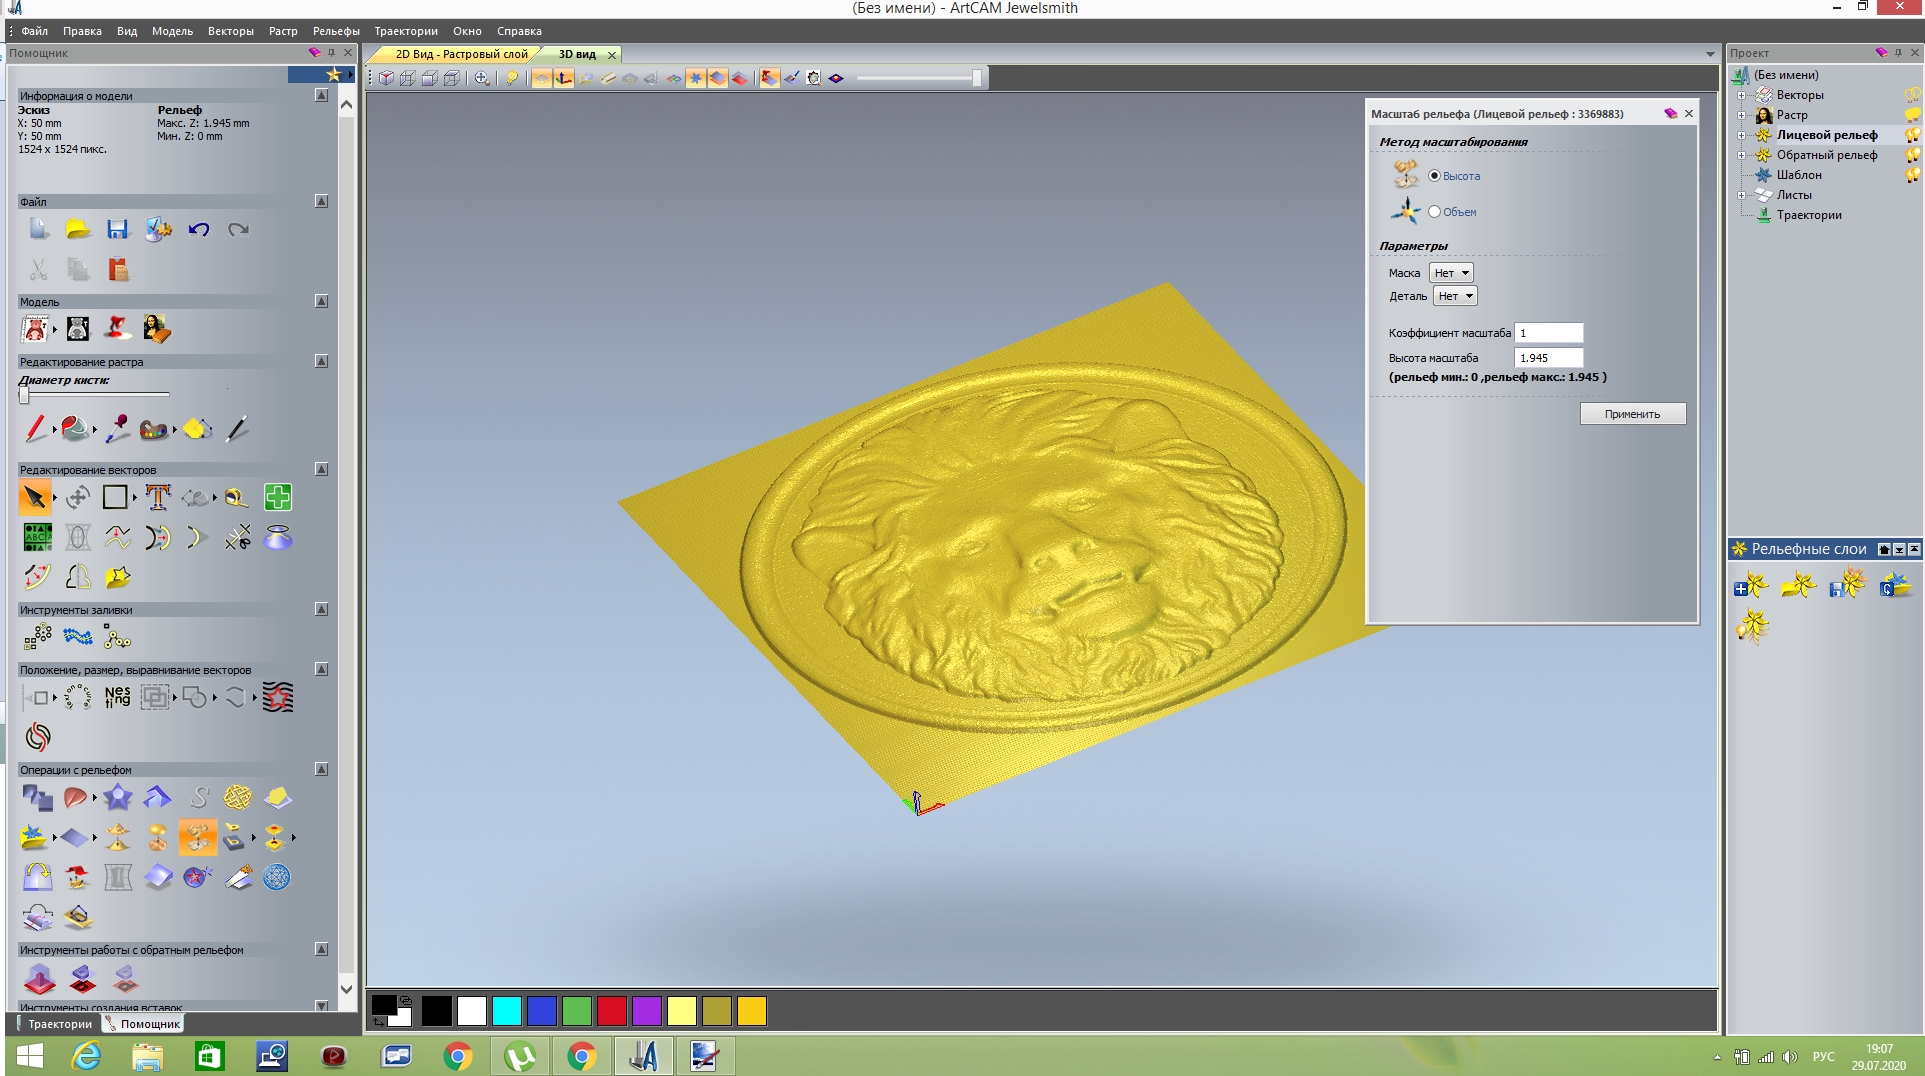This screenshot has height=1076, width=1925.
Task: Create a new model file icon
Action: (x=38, y=230)
